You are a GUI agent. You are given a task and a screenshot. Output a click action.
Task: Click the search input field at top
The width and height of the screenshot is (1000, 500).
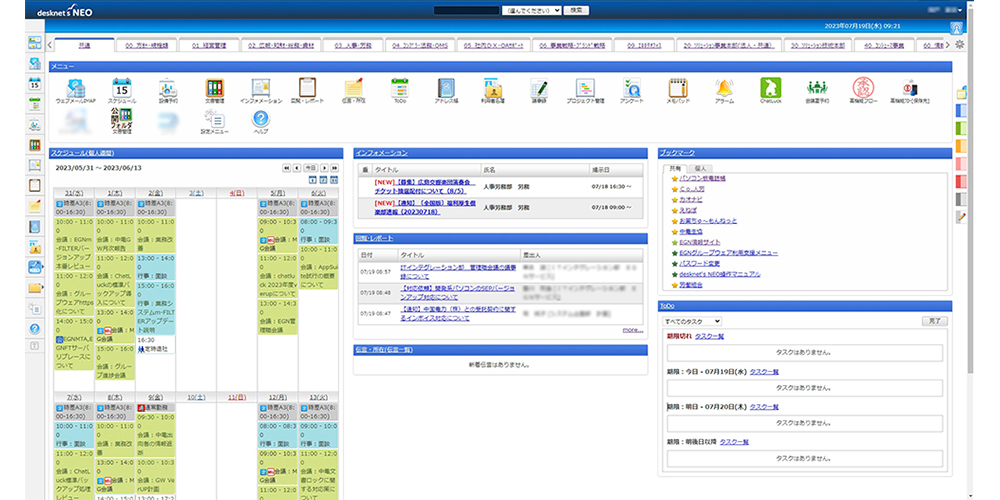click(x=469, y=9)
